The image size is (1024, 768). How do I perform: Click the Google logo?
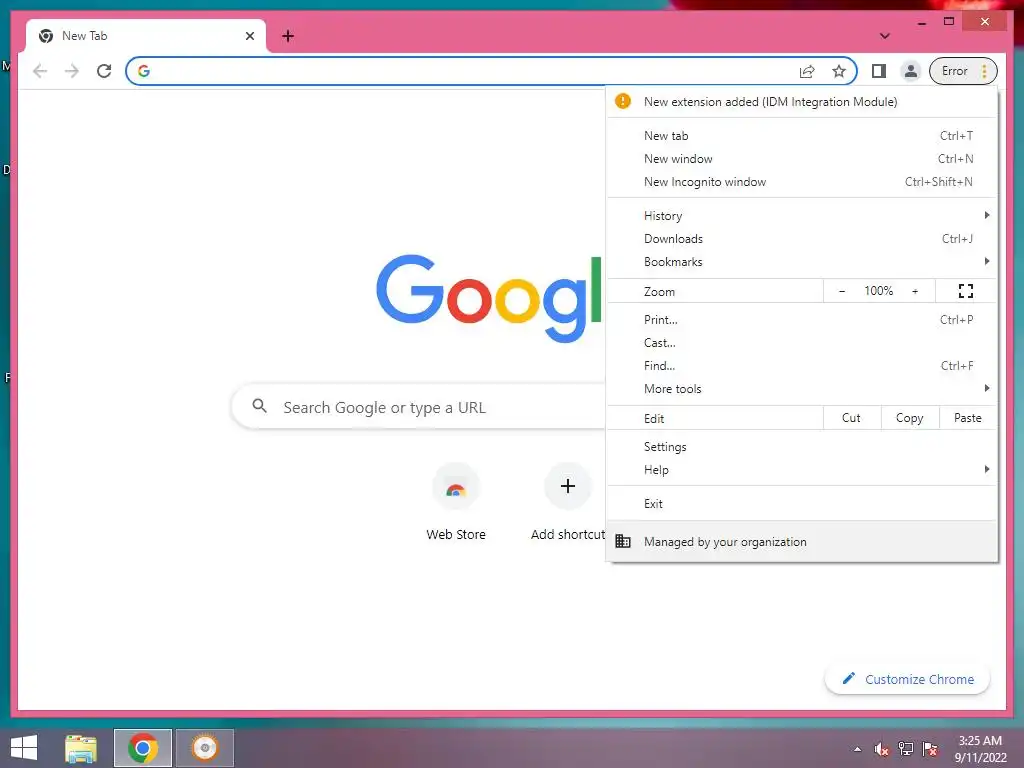(x=488, y=298)
